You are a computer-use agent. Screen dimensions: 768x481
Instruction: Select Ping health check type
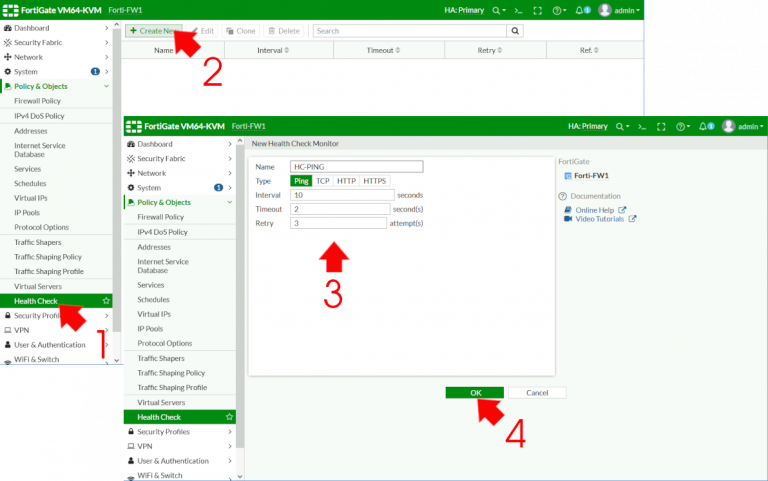pyautogui.click(x=301, y=181)
